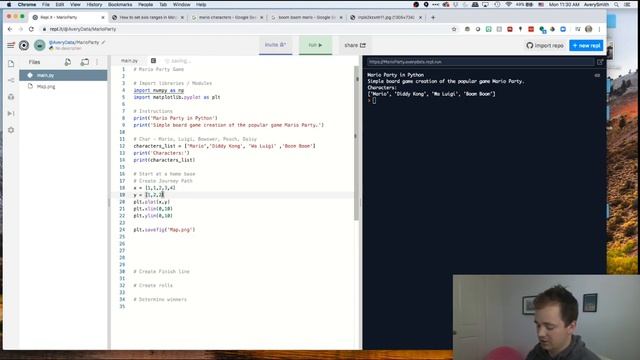Switch to 'mario characters' Google tab
The width and height of the screenshot is (640, 360).
(227, 18)
